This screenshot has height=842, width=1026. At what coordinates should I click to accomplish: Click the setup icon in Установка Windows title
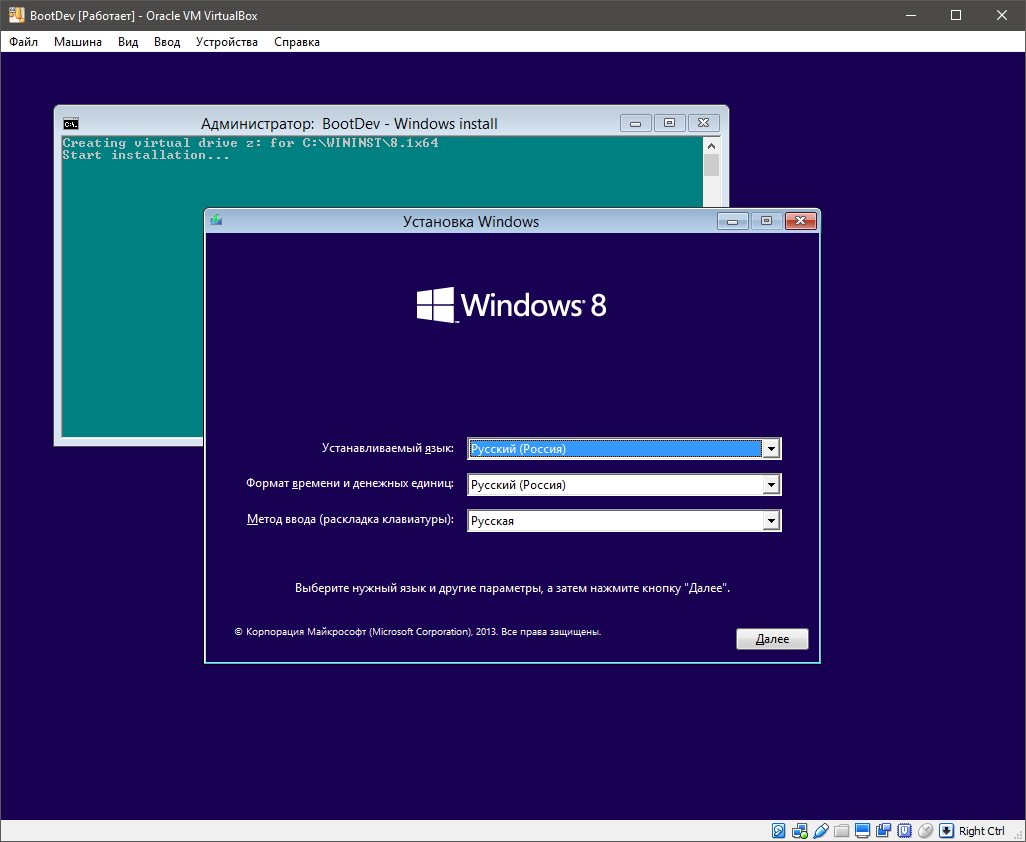pyautogui.click(x=216, y=220)
